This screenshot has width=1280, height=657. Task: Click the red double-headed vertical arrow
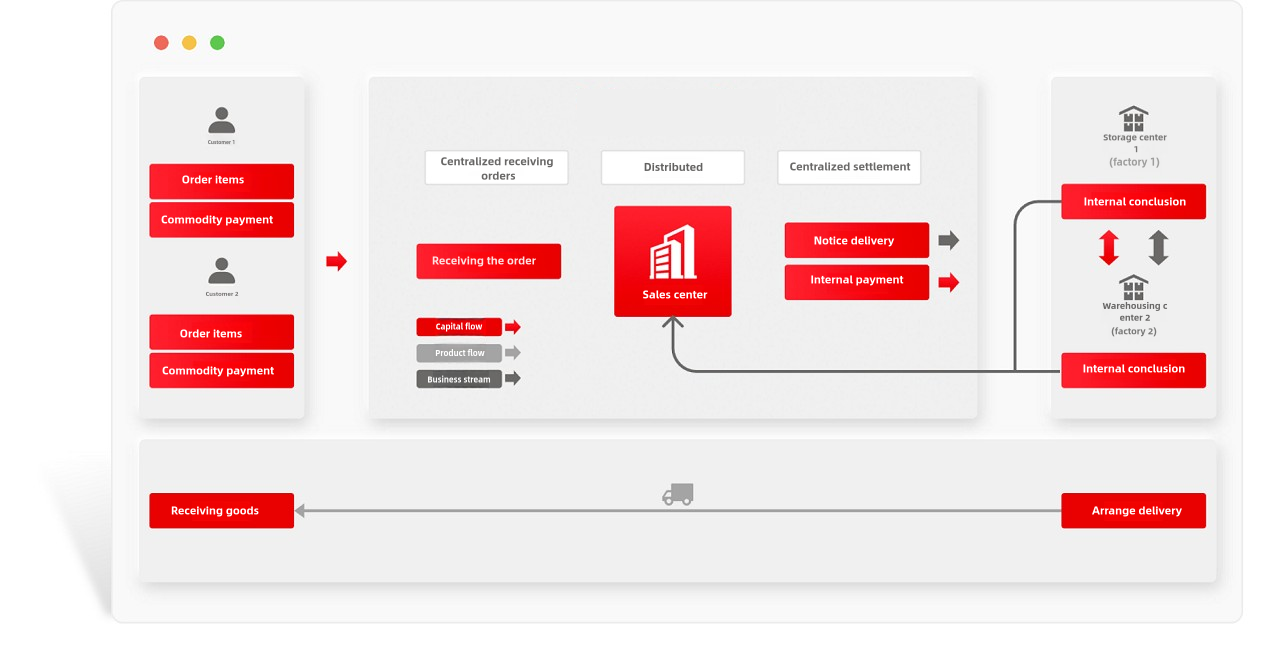pos(1108,247)
